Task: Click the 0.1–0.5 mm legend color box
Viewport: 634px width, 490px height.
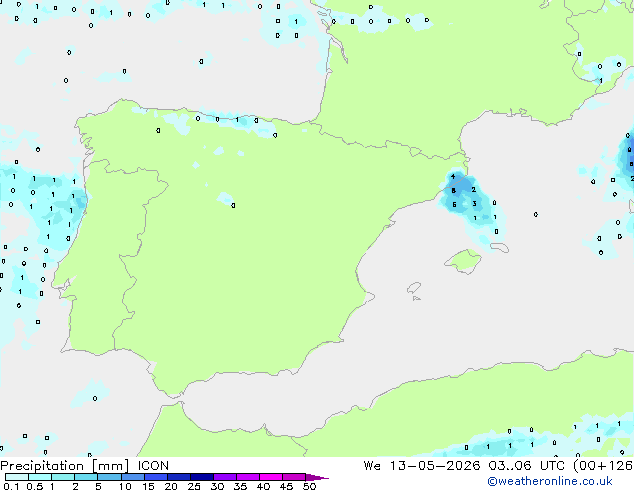Action: 17,477
